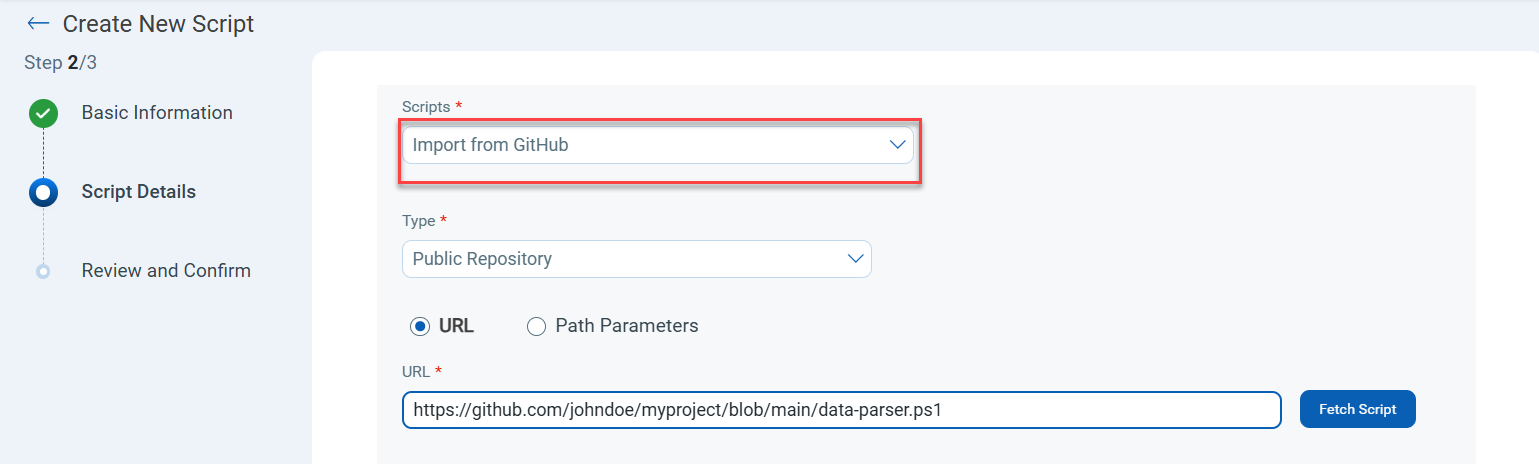Click the green checkmark for Basic Information

pos(43,113)
